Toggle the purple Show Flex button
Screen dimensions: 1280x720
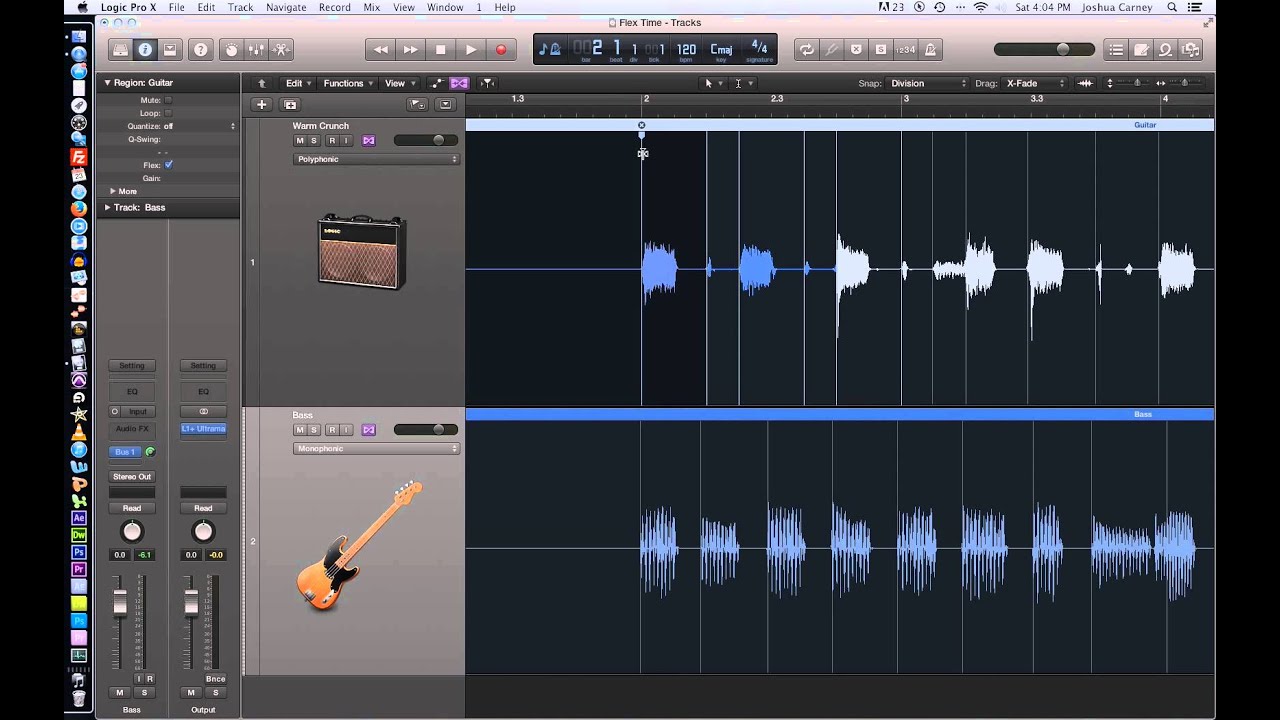point(459,83)
